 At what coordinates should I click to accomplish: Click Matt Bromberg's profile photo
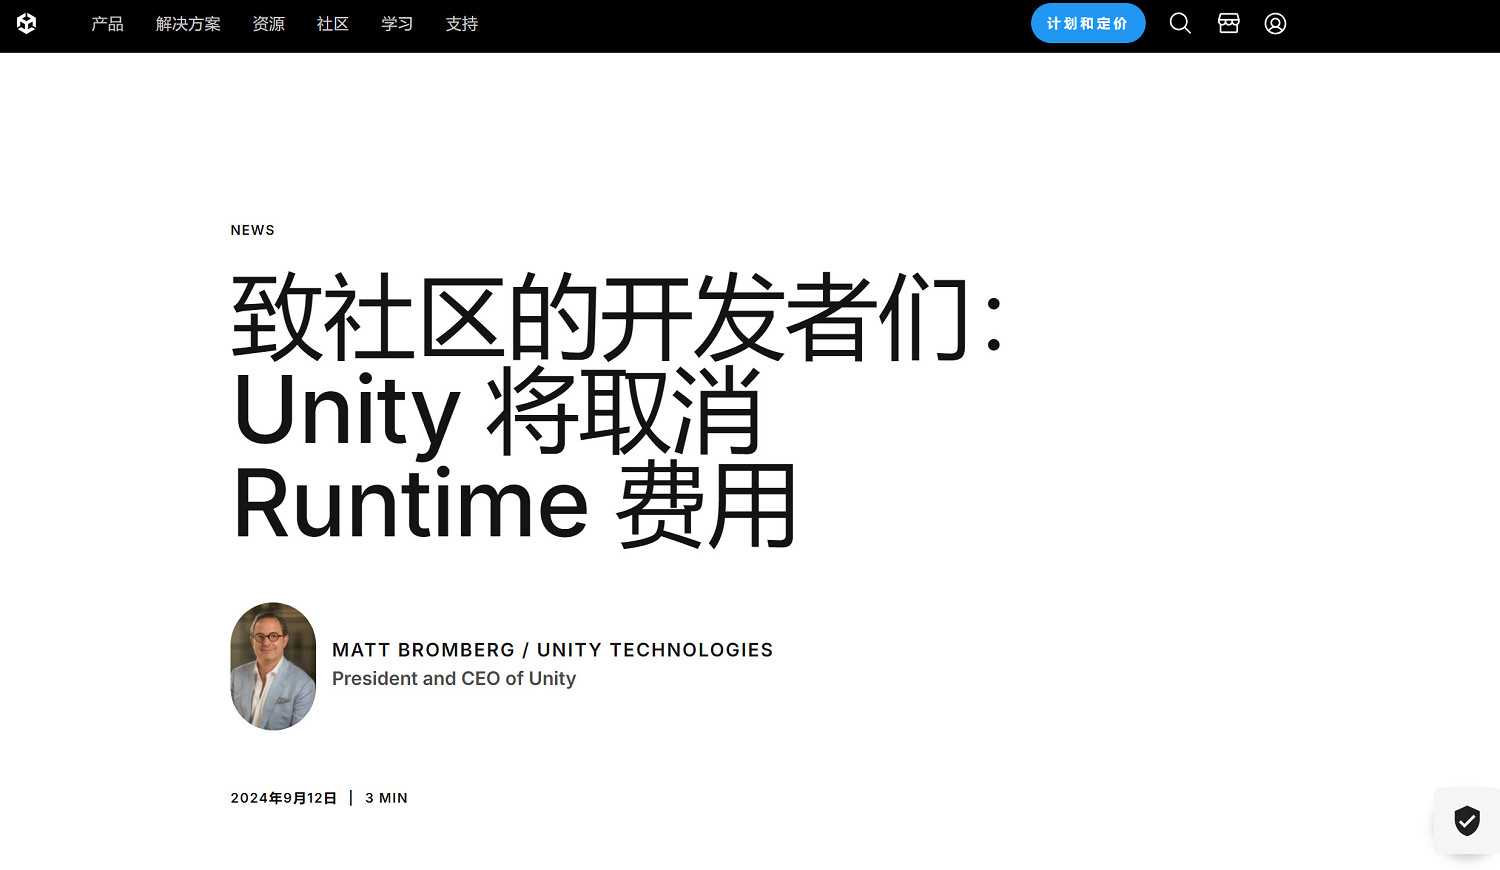click(x=273, y=666)
